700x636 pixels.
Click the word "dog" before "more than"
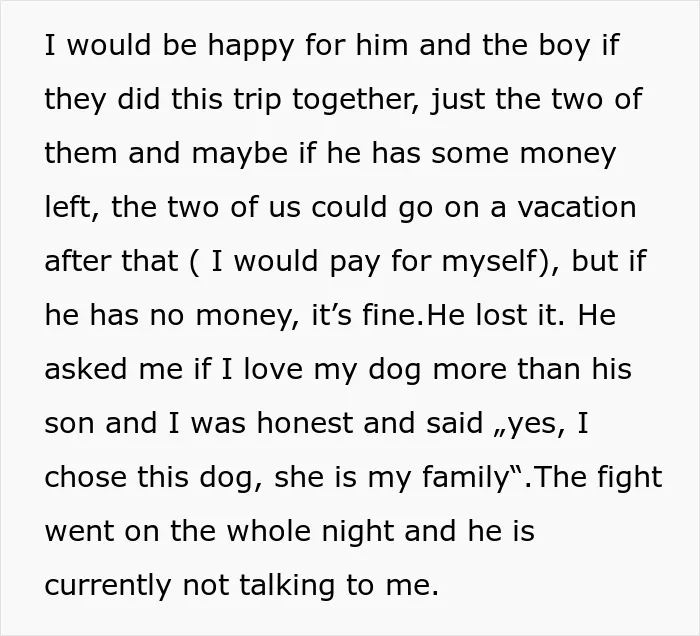[x=394, y=370]
